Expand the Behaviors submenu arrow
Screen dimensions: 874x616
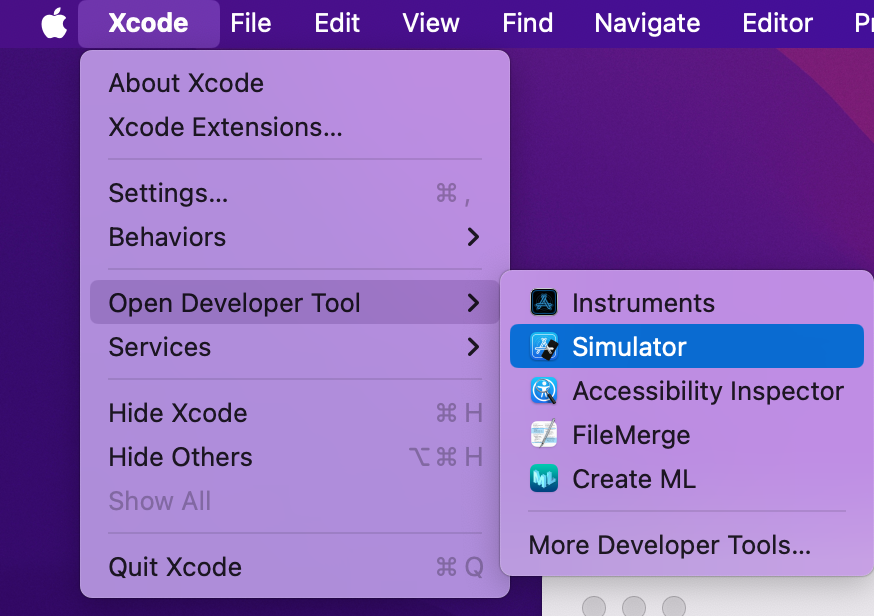tap(473, 237)
